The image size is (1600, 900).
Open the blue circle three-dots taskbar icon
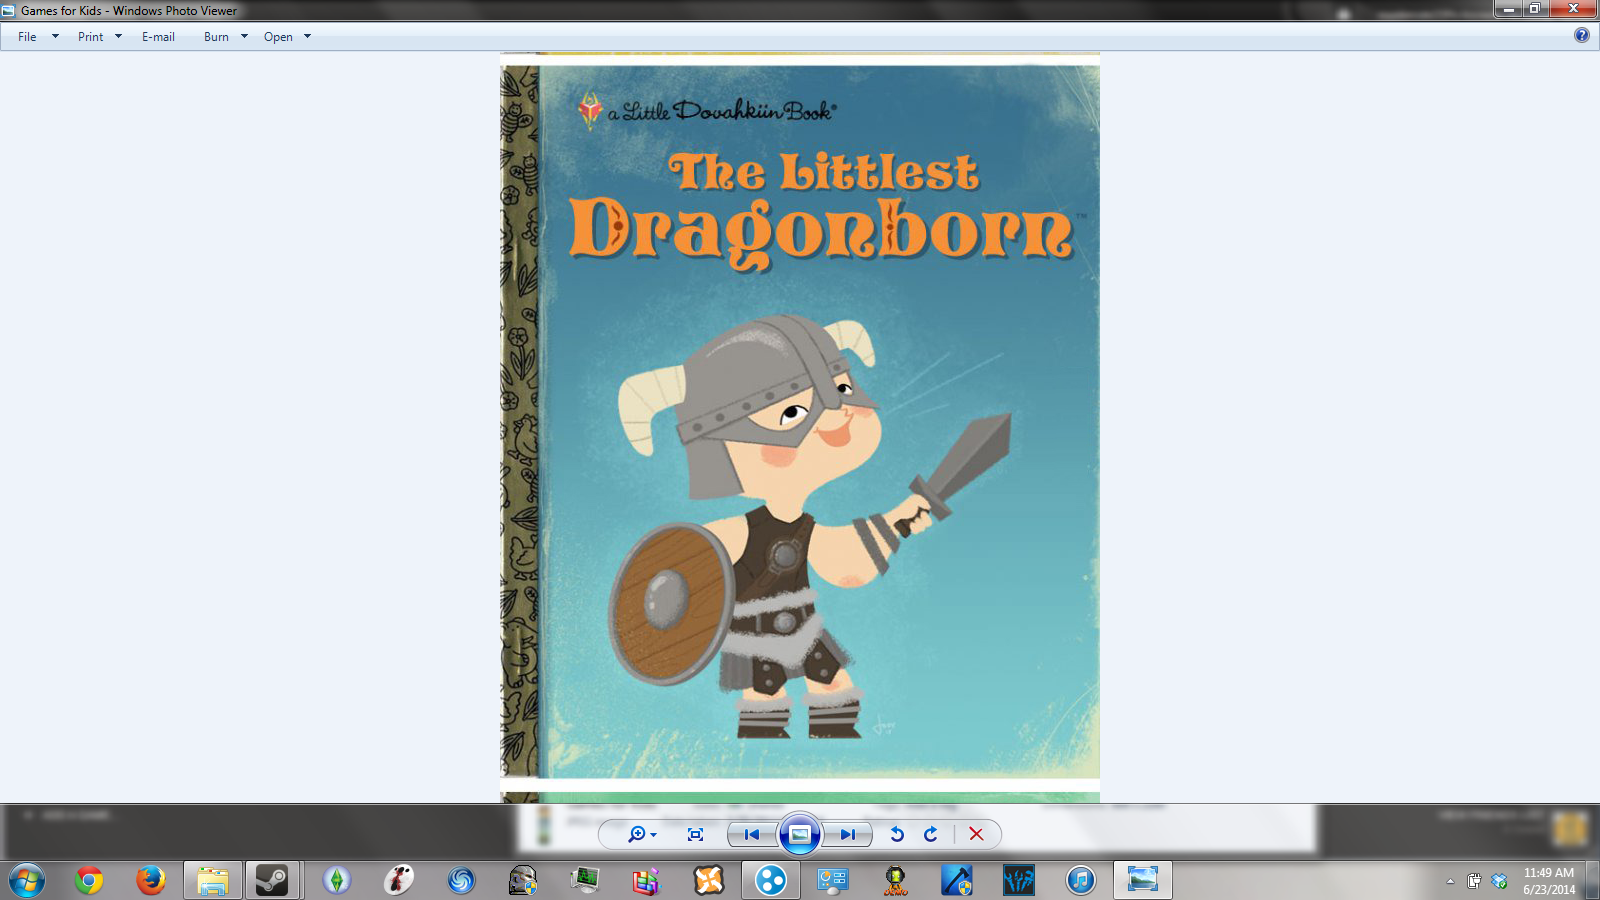(771, 881)
